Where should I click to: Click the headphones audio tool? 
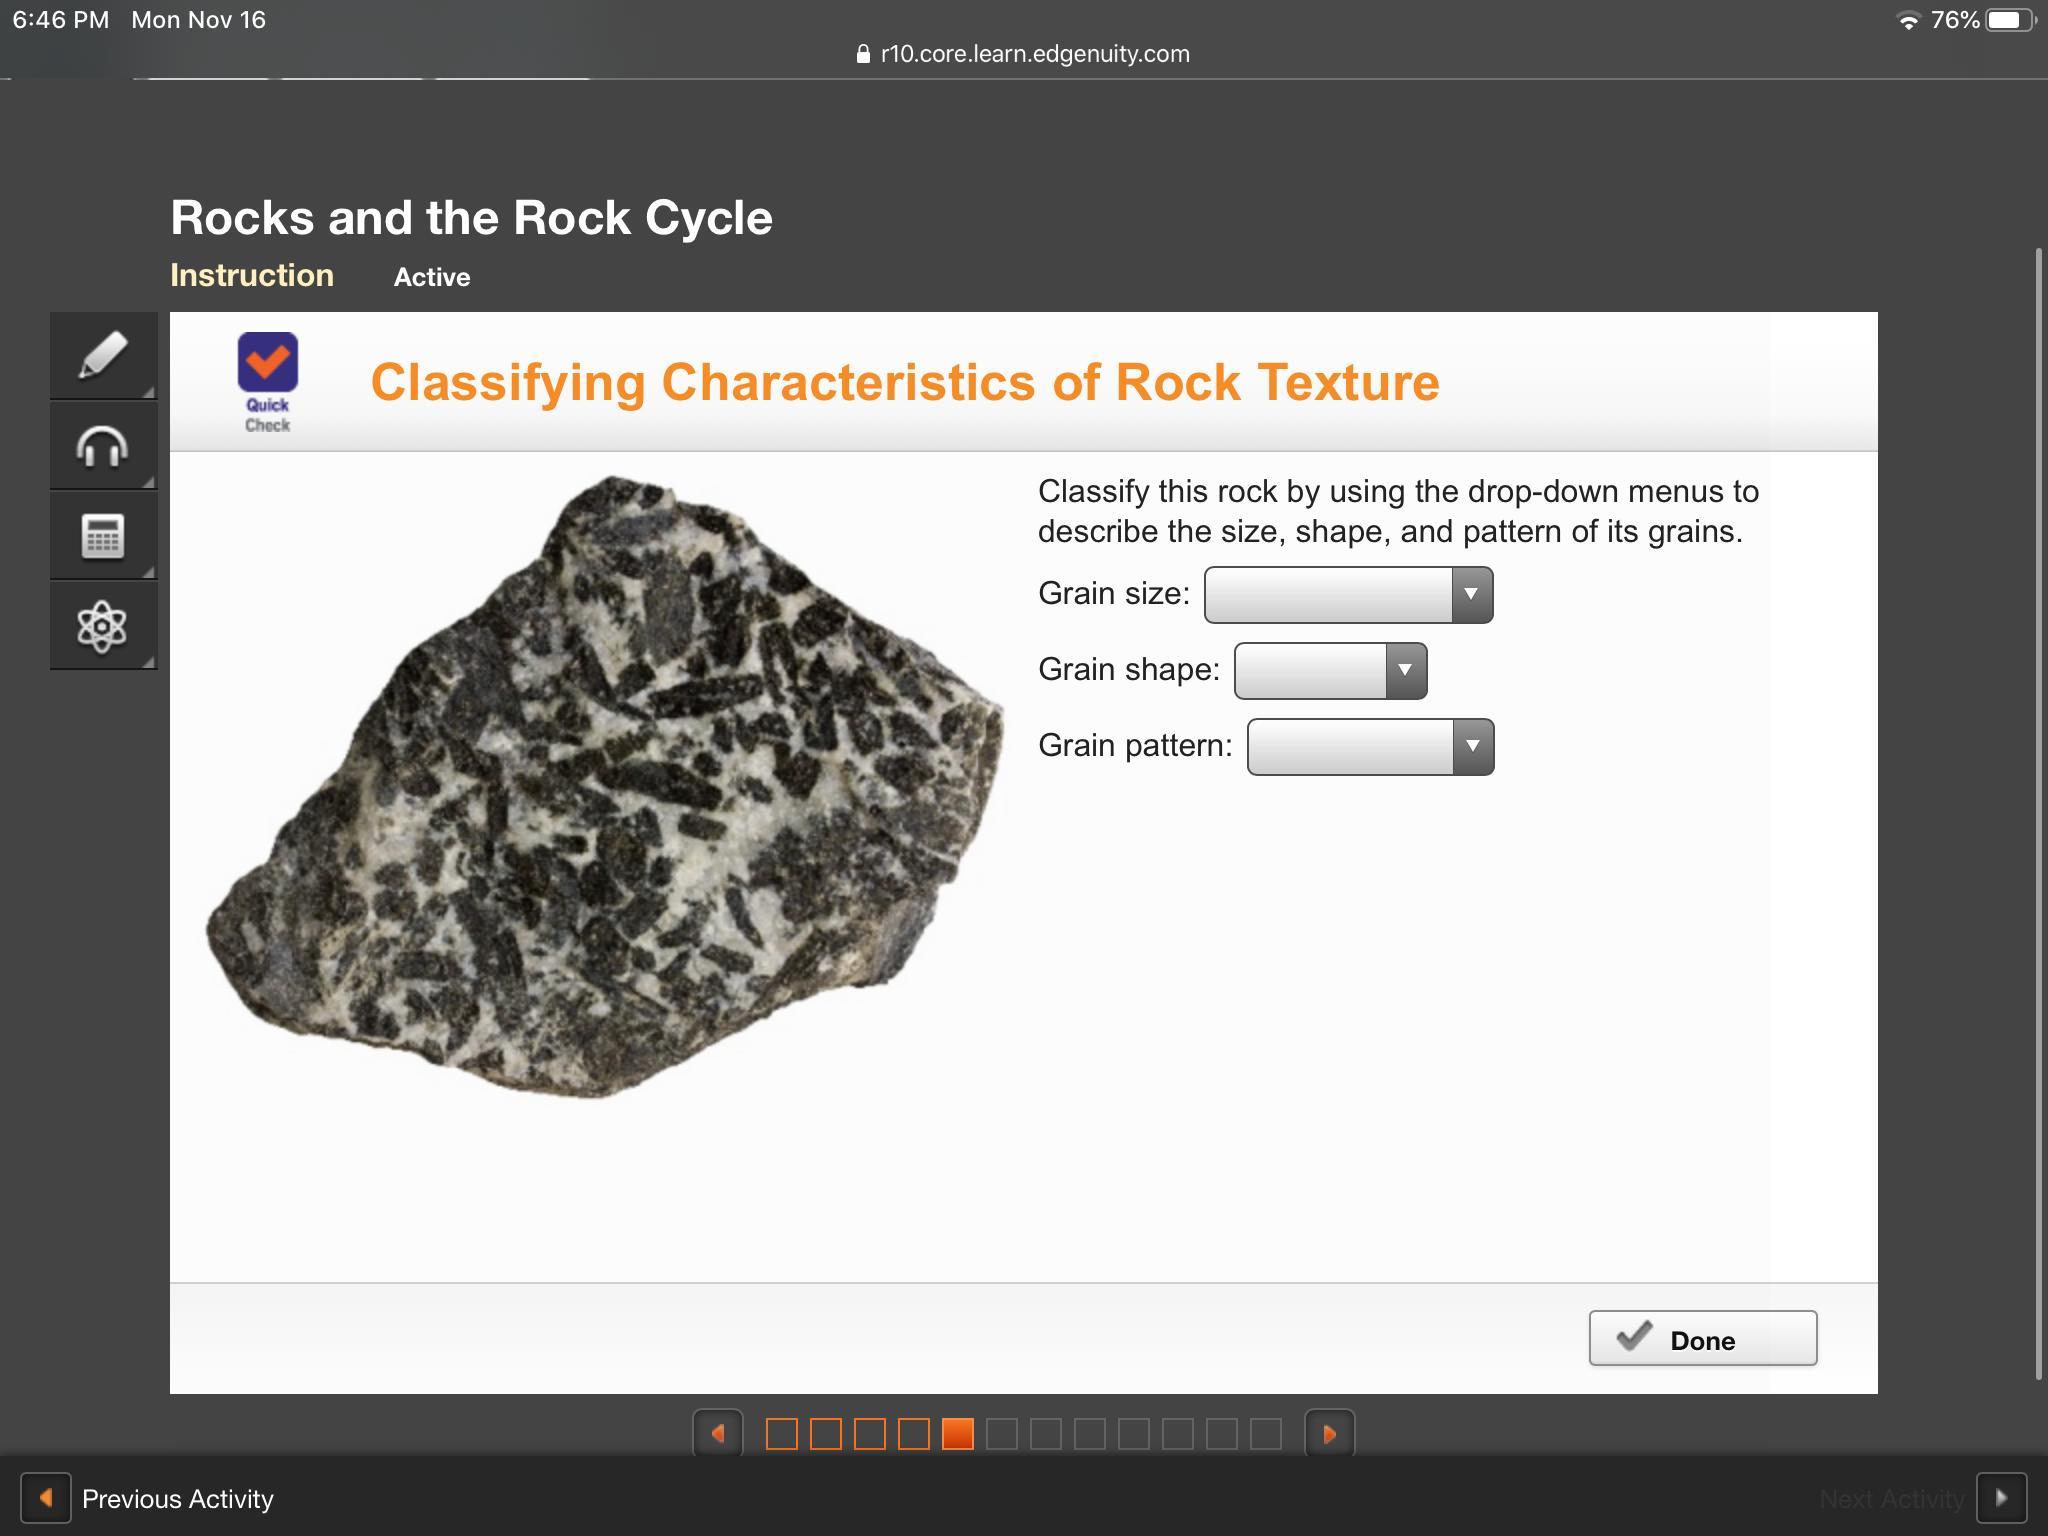pyautogui.click(x=103, y=446)
